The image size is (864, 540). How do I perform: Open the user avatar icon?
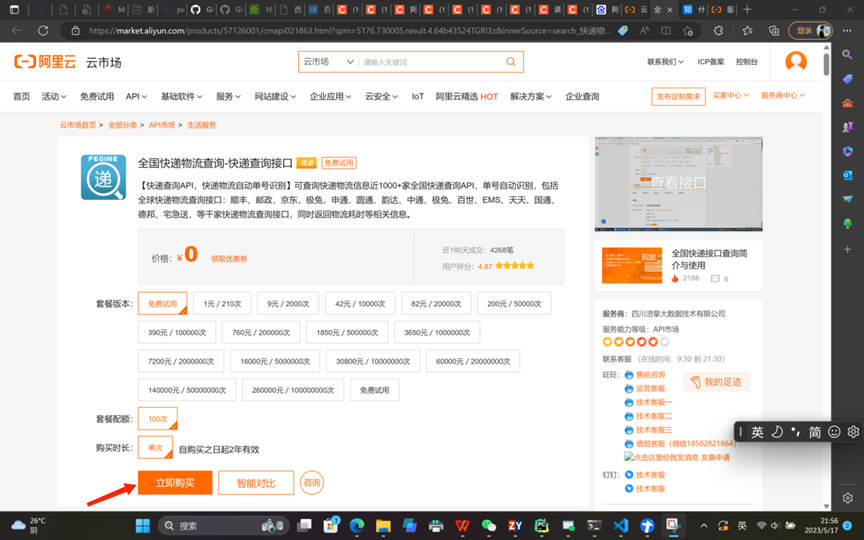click(x=796, y=61)
